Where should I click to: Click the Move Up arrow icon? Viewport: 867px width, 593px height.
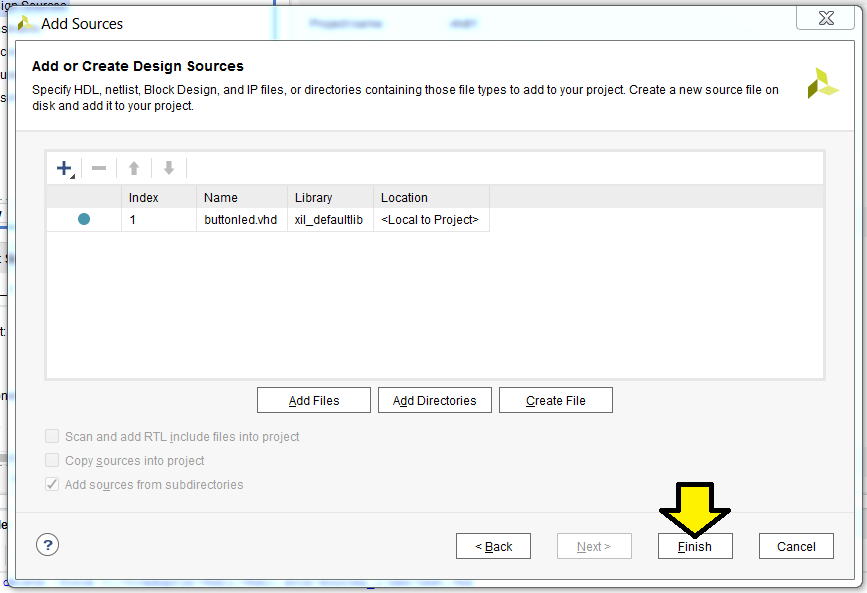(x=134, y=168)
